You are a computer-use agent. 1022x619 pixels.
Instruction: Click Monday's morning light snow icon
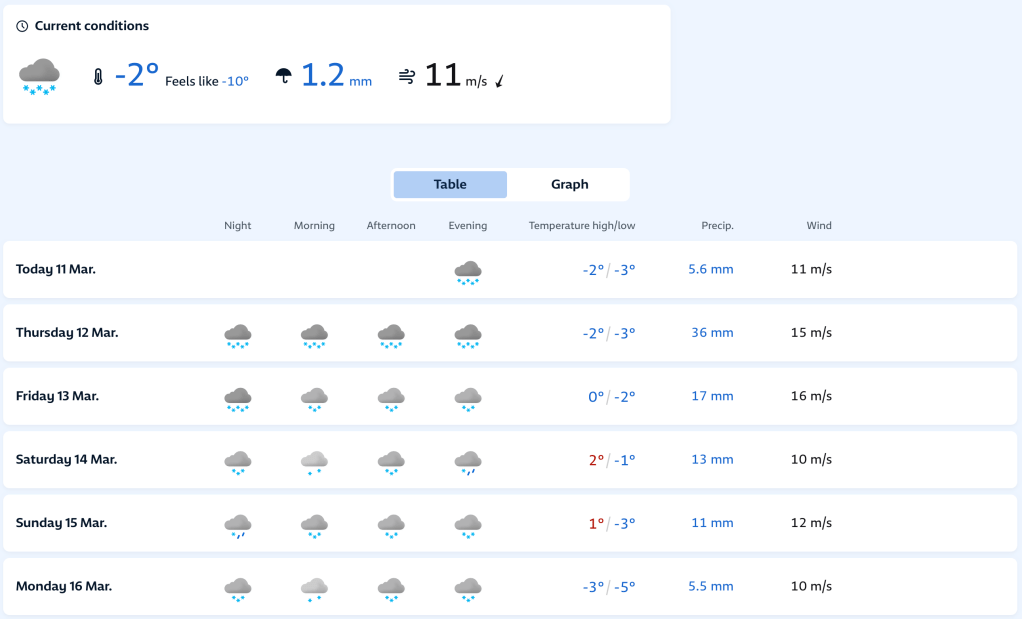tap(314, 589)
